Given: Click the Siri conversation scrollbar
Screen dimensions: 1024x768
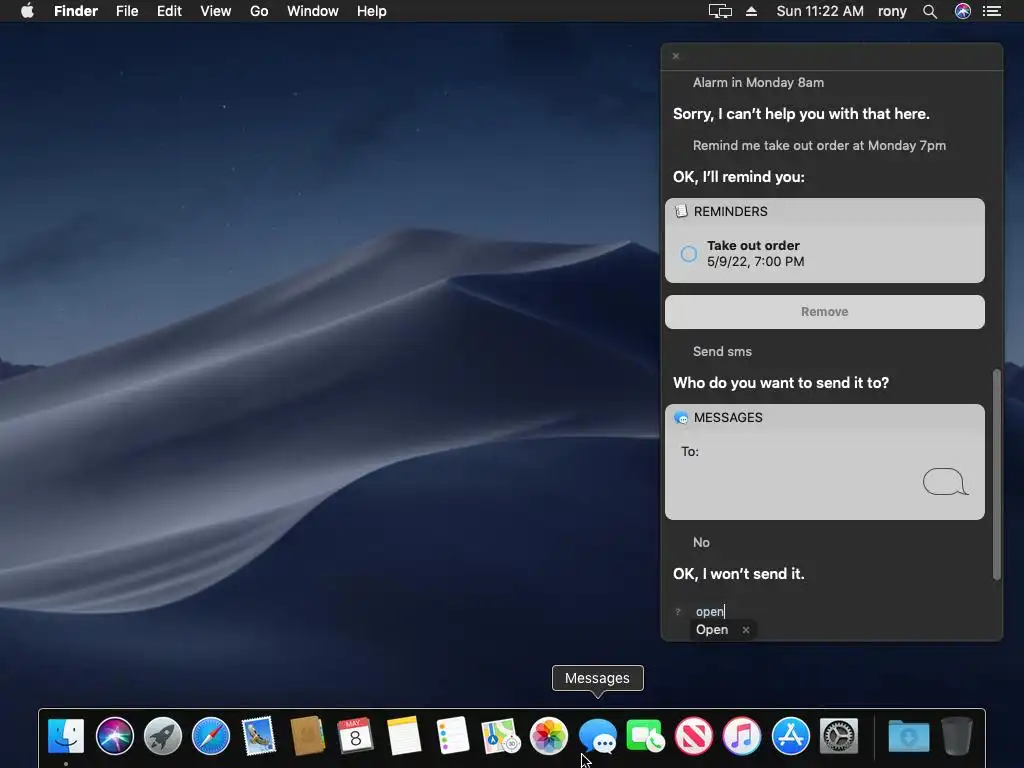Looking at the screenshot, I should click(x=997, y=474).
